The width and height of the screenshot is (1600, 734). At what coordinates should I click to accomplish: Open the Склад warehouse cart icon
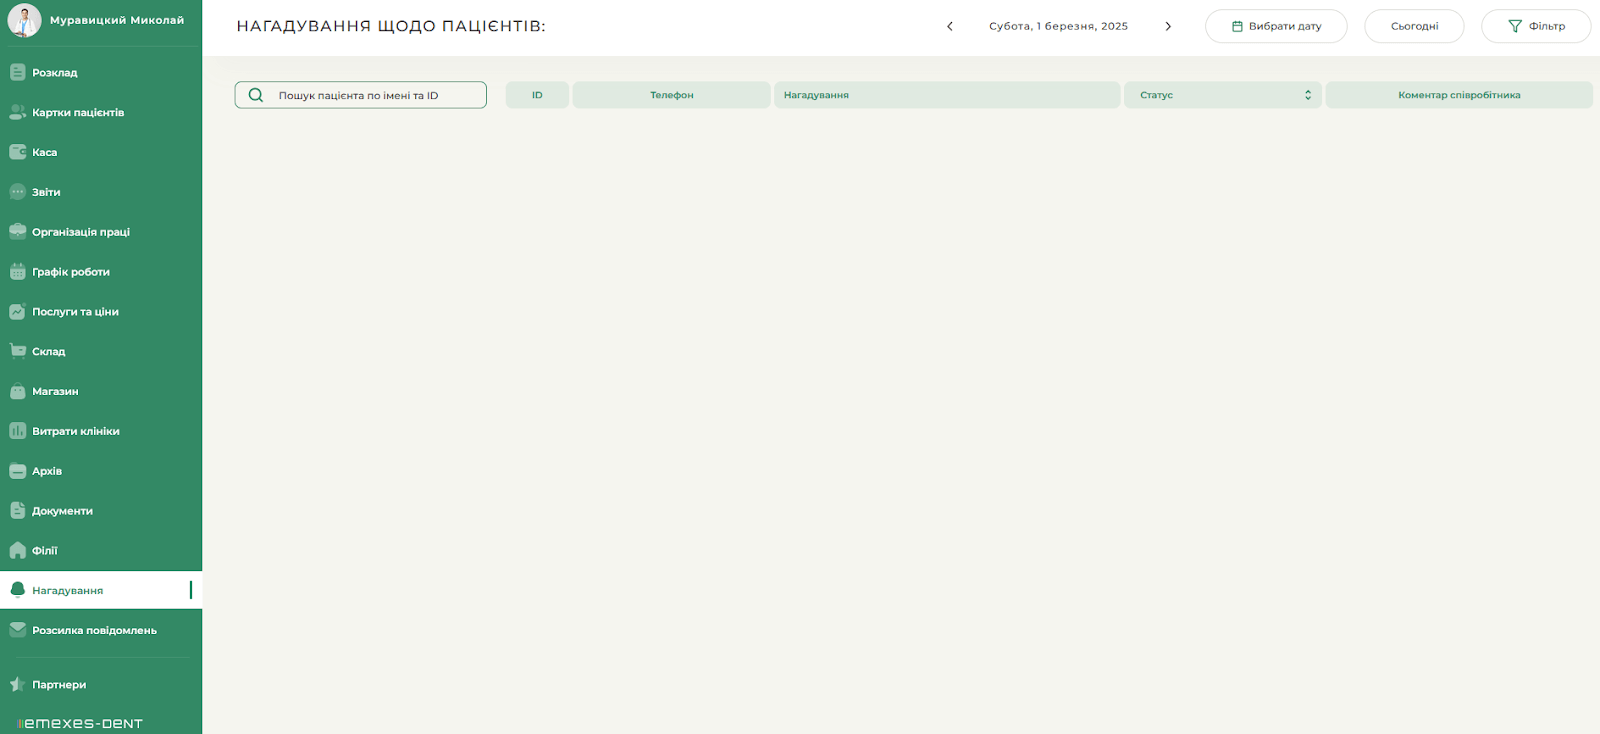pyautogui.click(x=17, y=351)
